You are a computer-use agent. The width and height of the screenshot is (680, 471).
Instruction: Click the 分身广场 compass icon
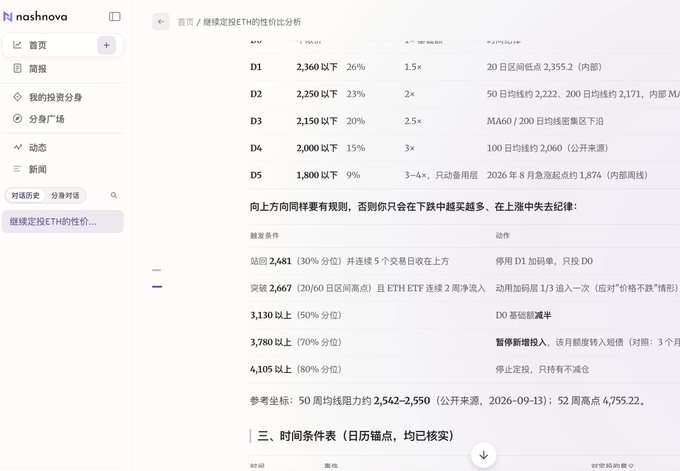(x=17, y=118)
